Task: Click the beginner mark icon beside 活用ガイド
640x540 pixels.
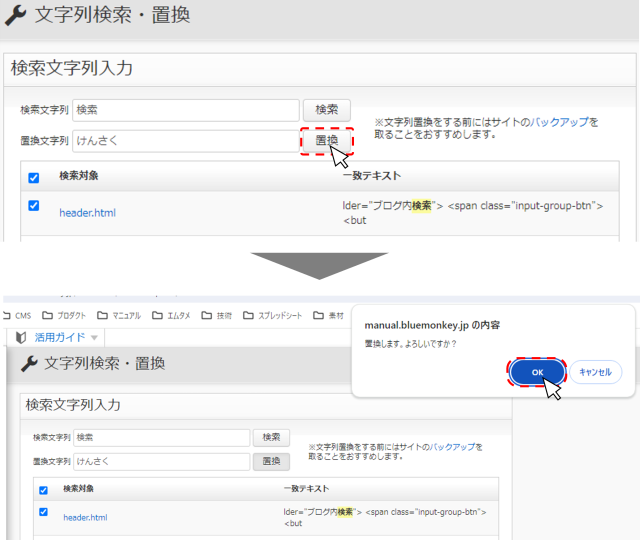Action: tap(21, 338)
